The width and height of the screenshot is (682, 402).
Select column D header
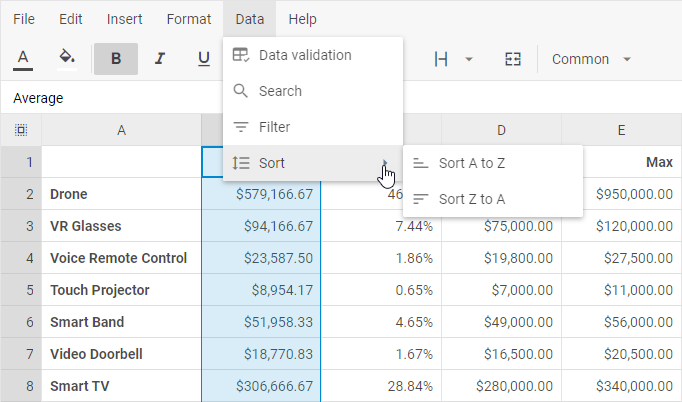[501, 130]
